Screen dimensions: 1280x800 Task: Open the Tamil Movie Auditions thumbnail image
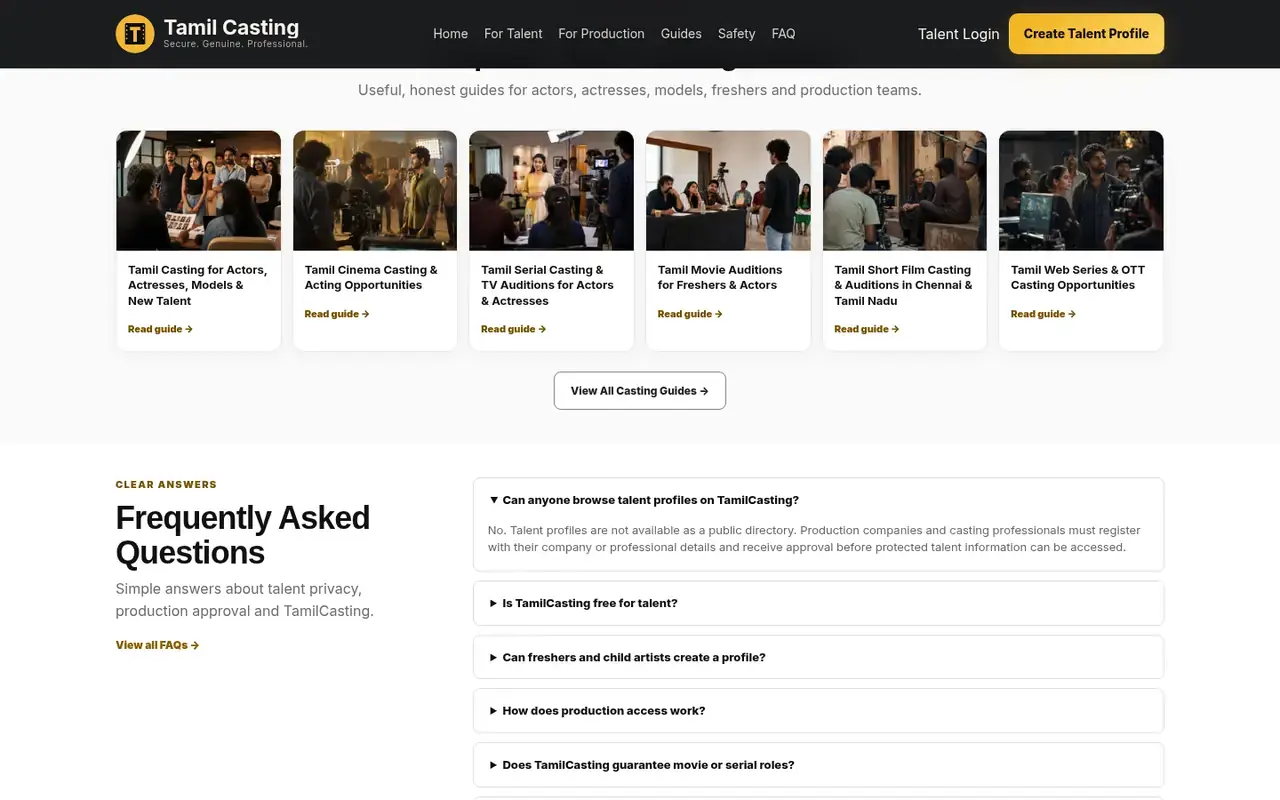[728, 190]
